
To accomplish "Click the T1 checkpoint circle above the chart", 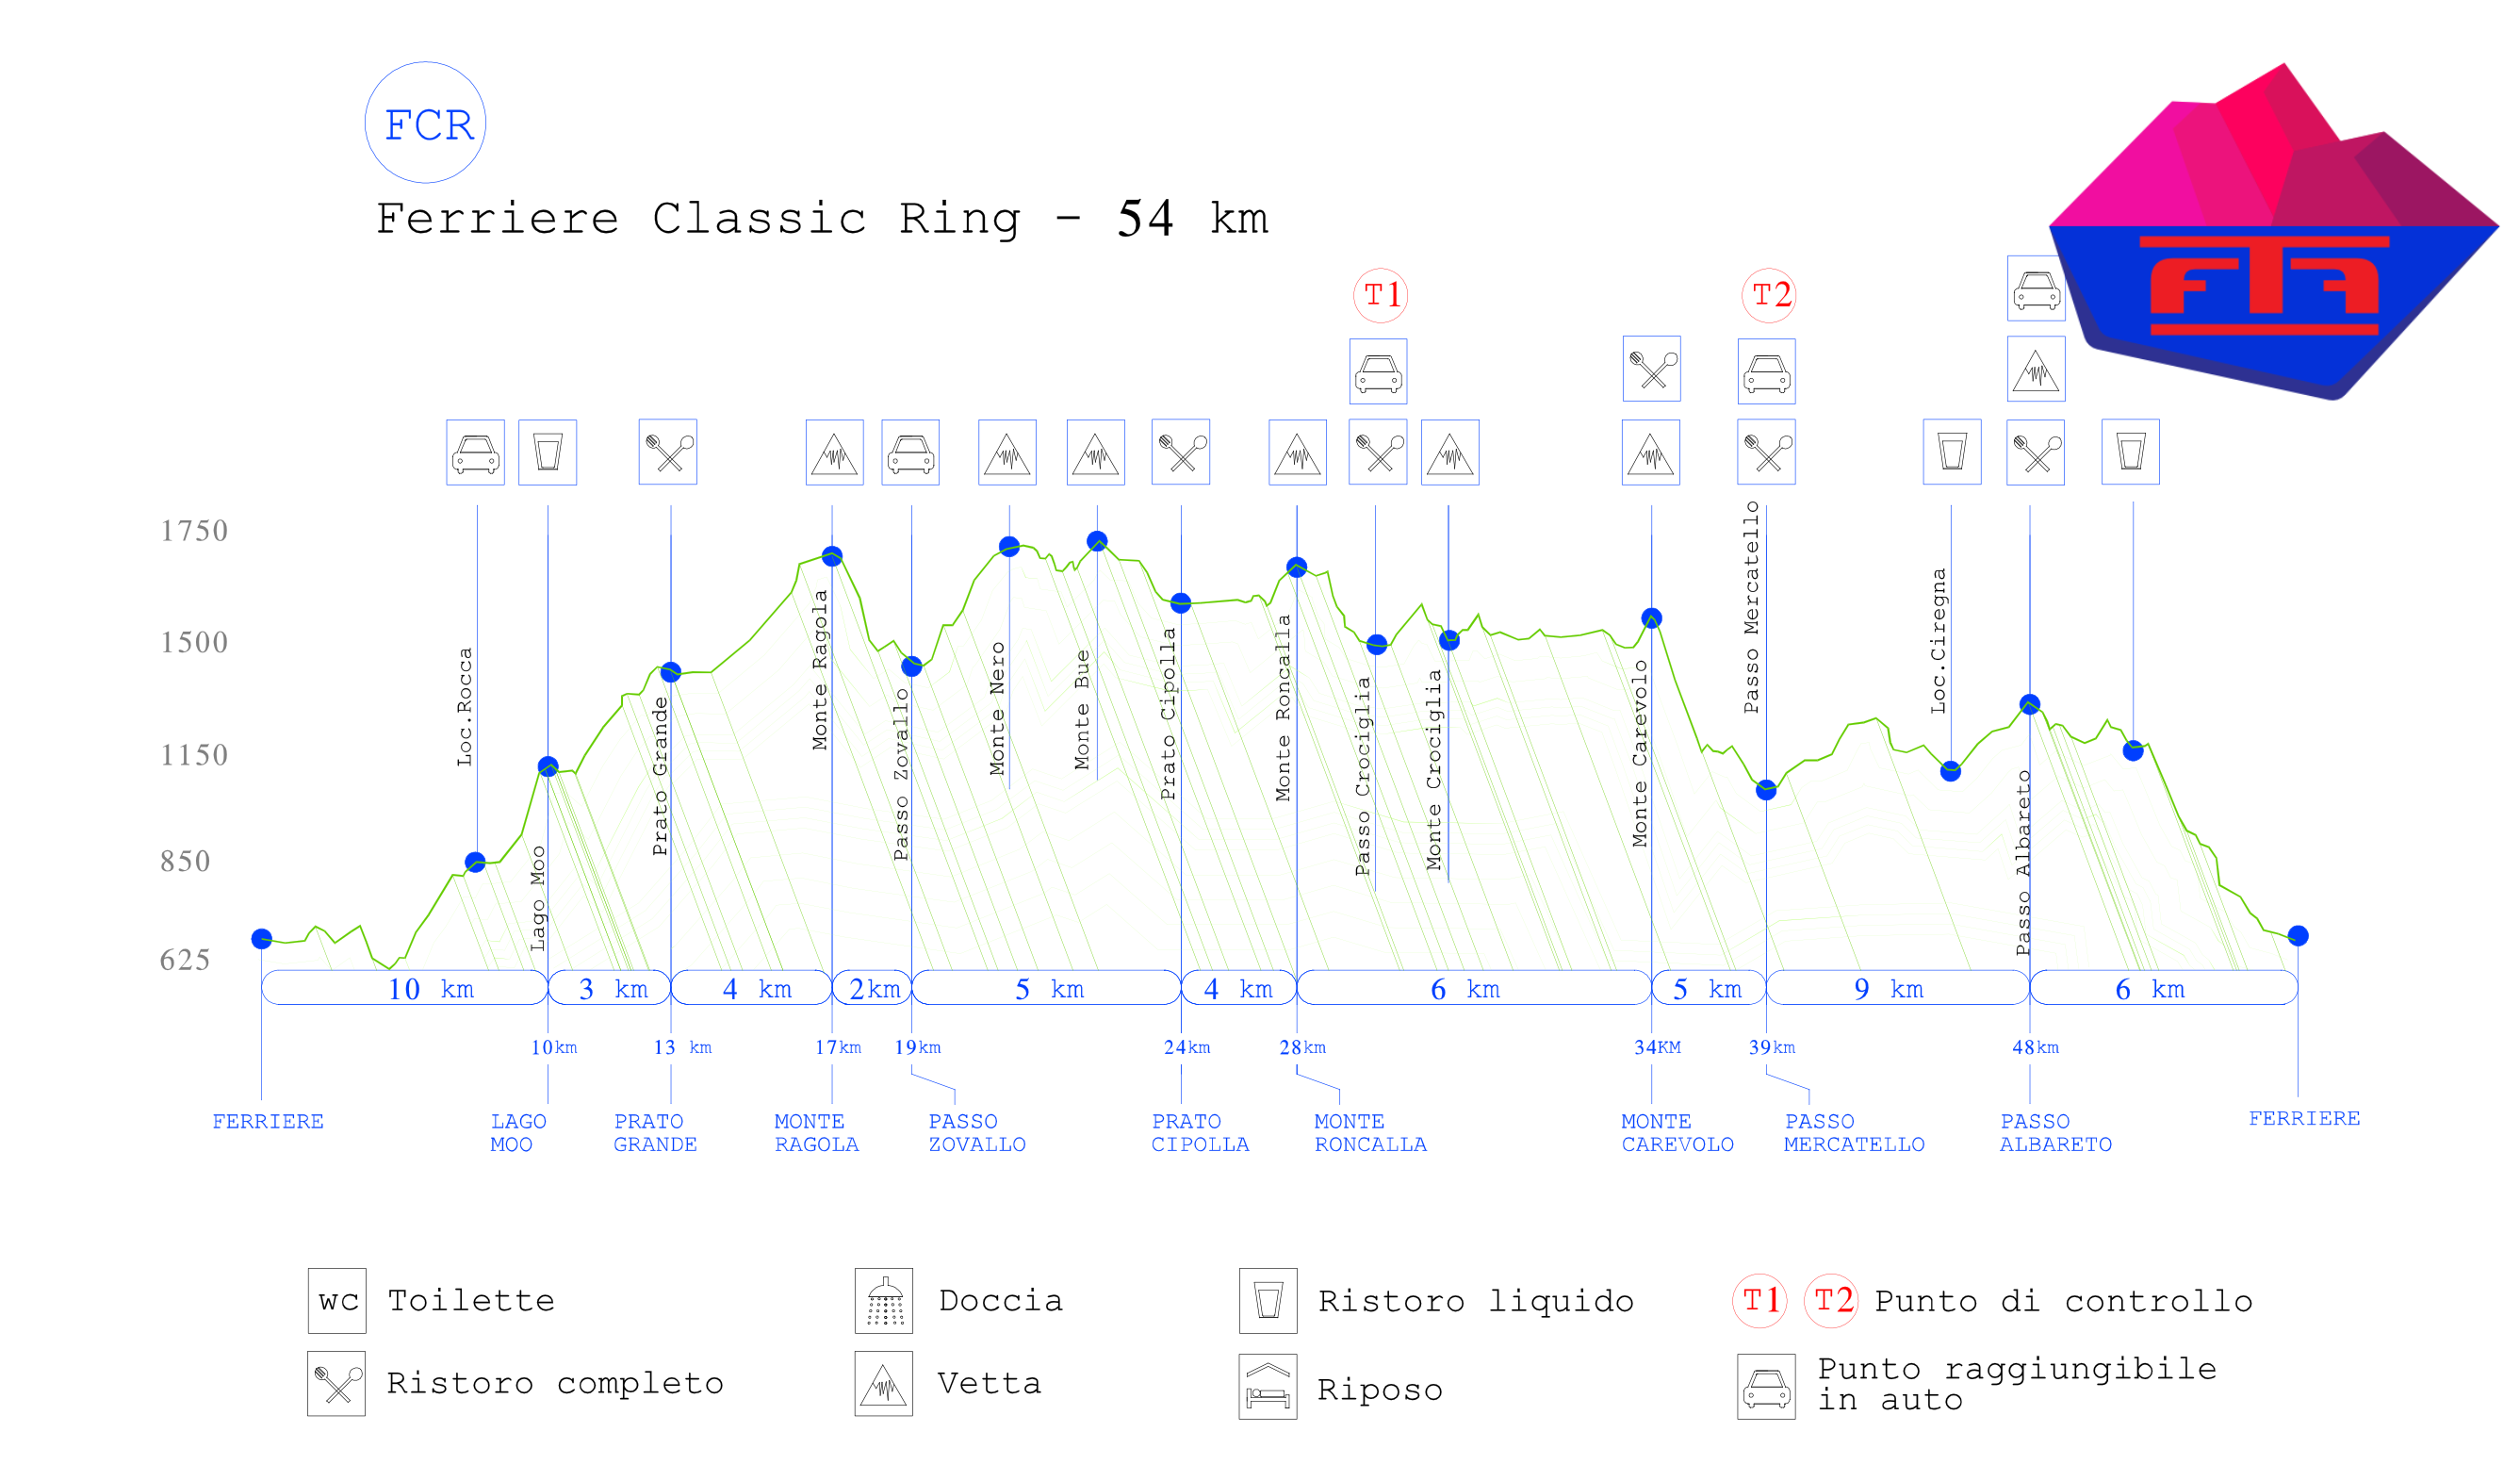I will coord(1380,295).
